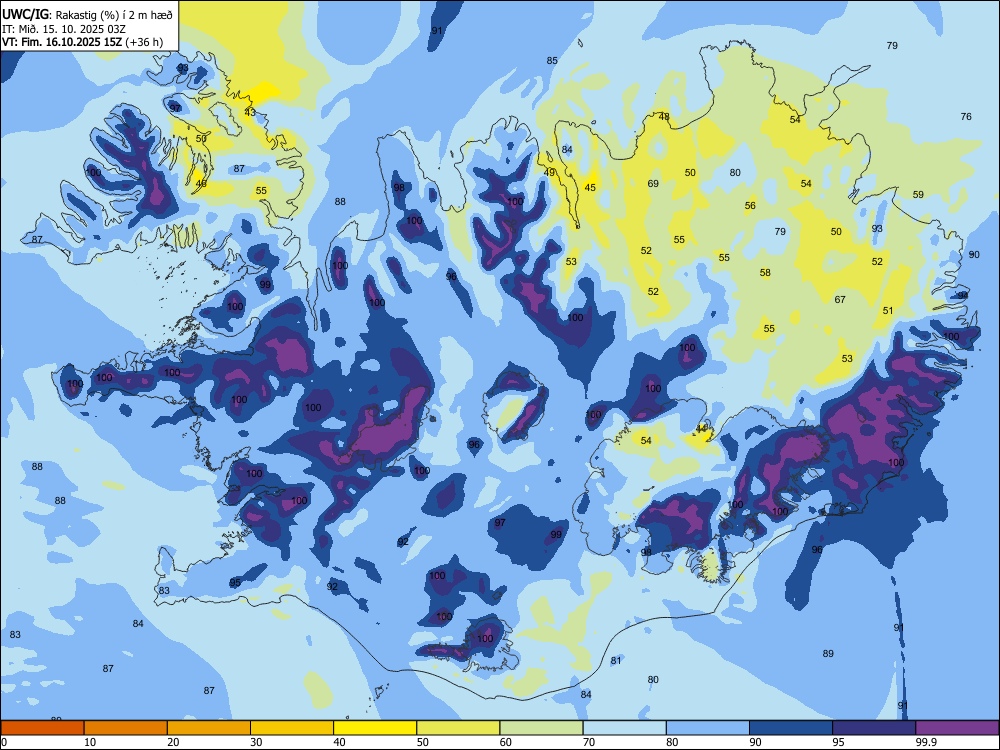The height and width of the screenshot is (750, 1000).
Task: Click the light blue 70–80 legend band
Action: (x=624, y=728)
